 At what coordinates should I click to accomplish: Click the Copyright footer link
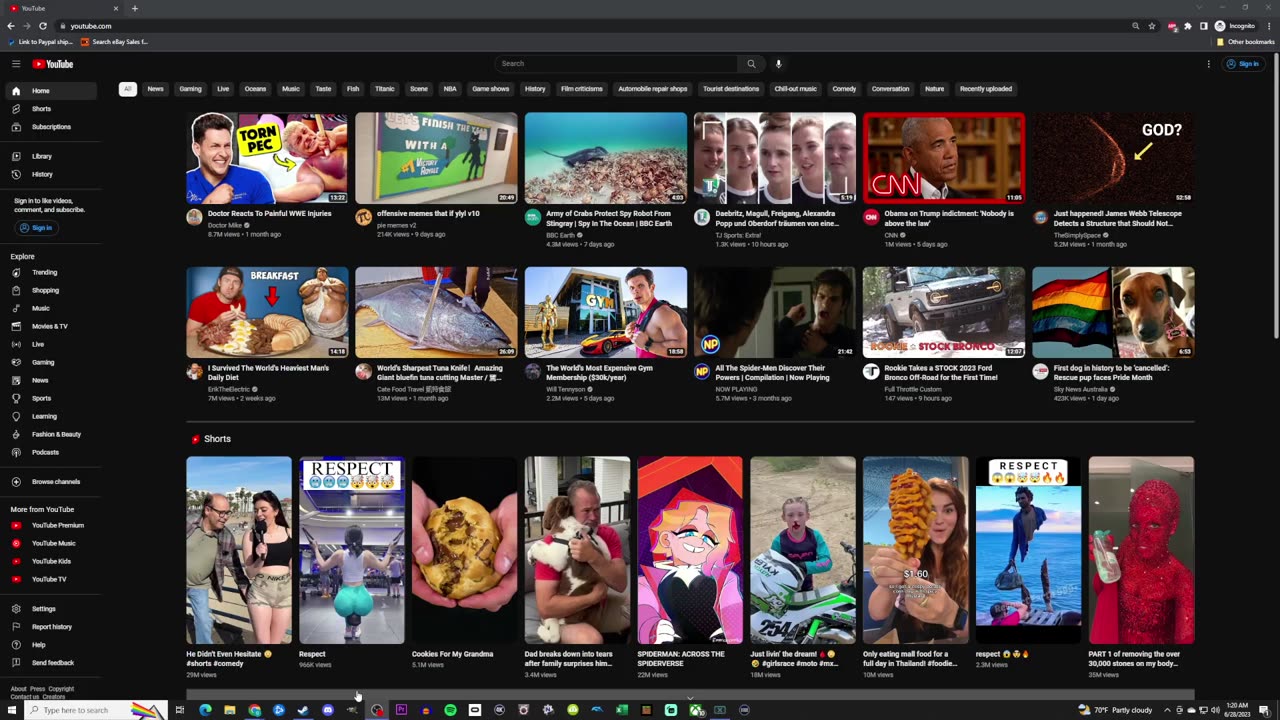point(61,689)
